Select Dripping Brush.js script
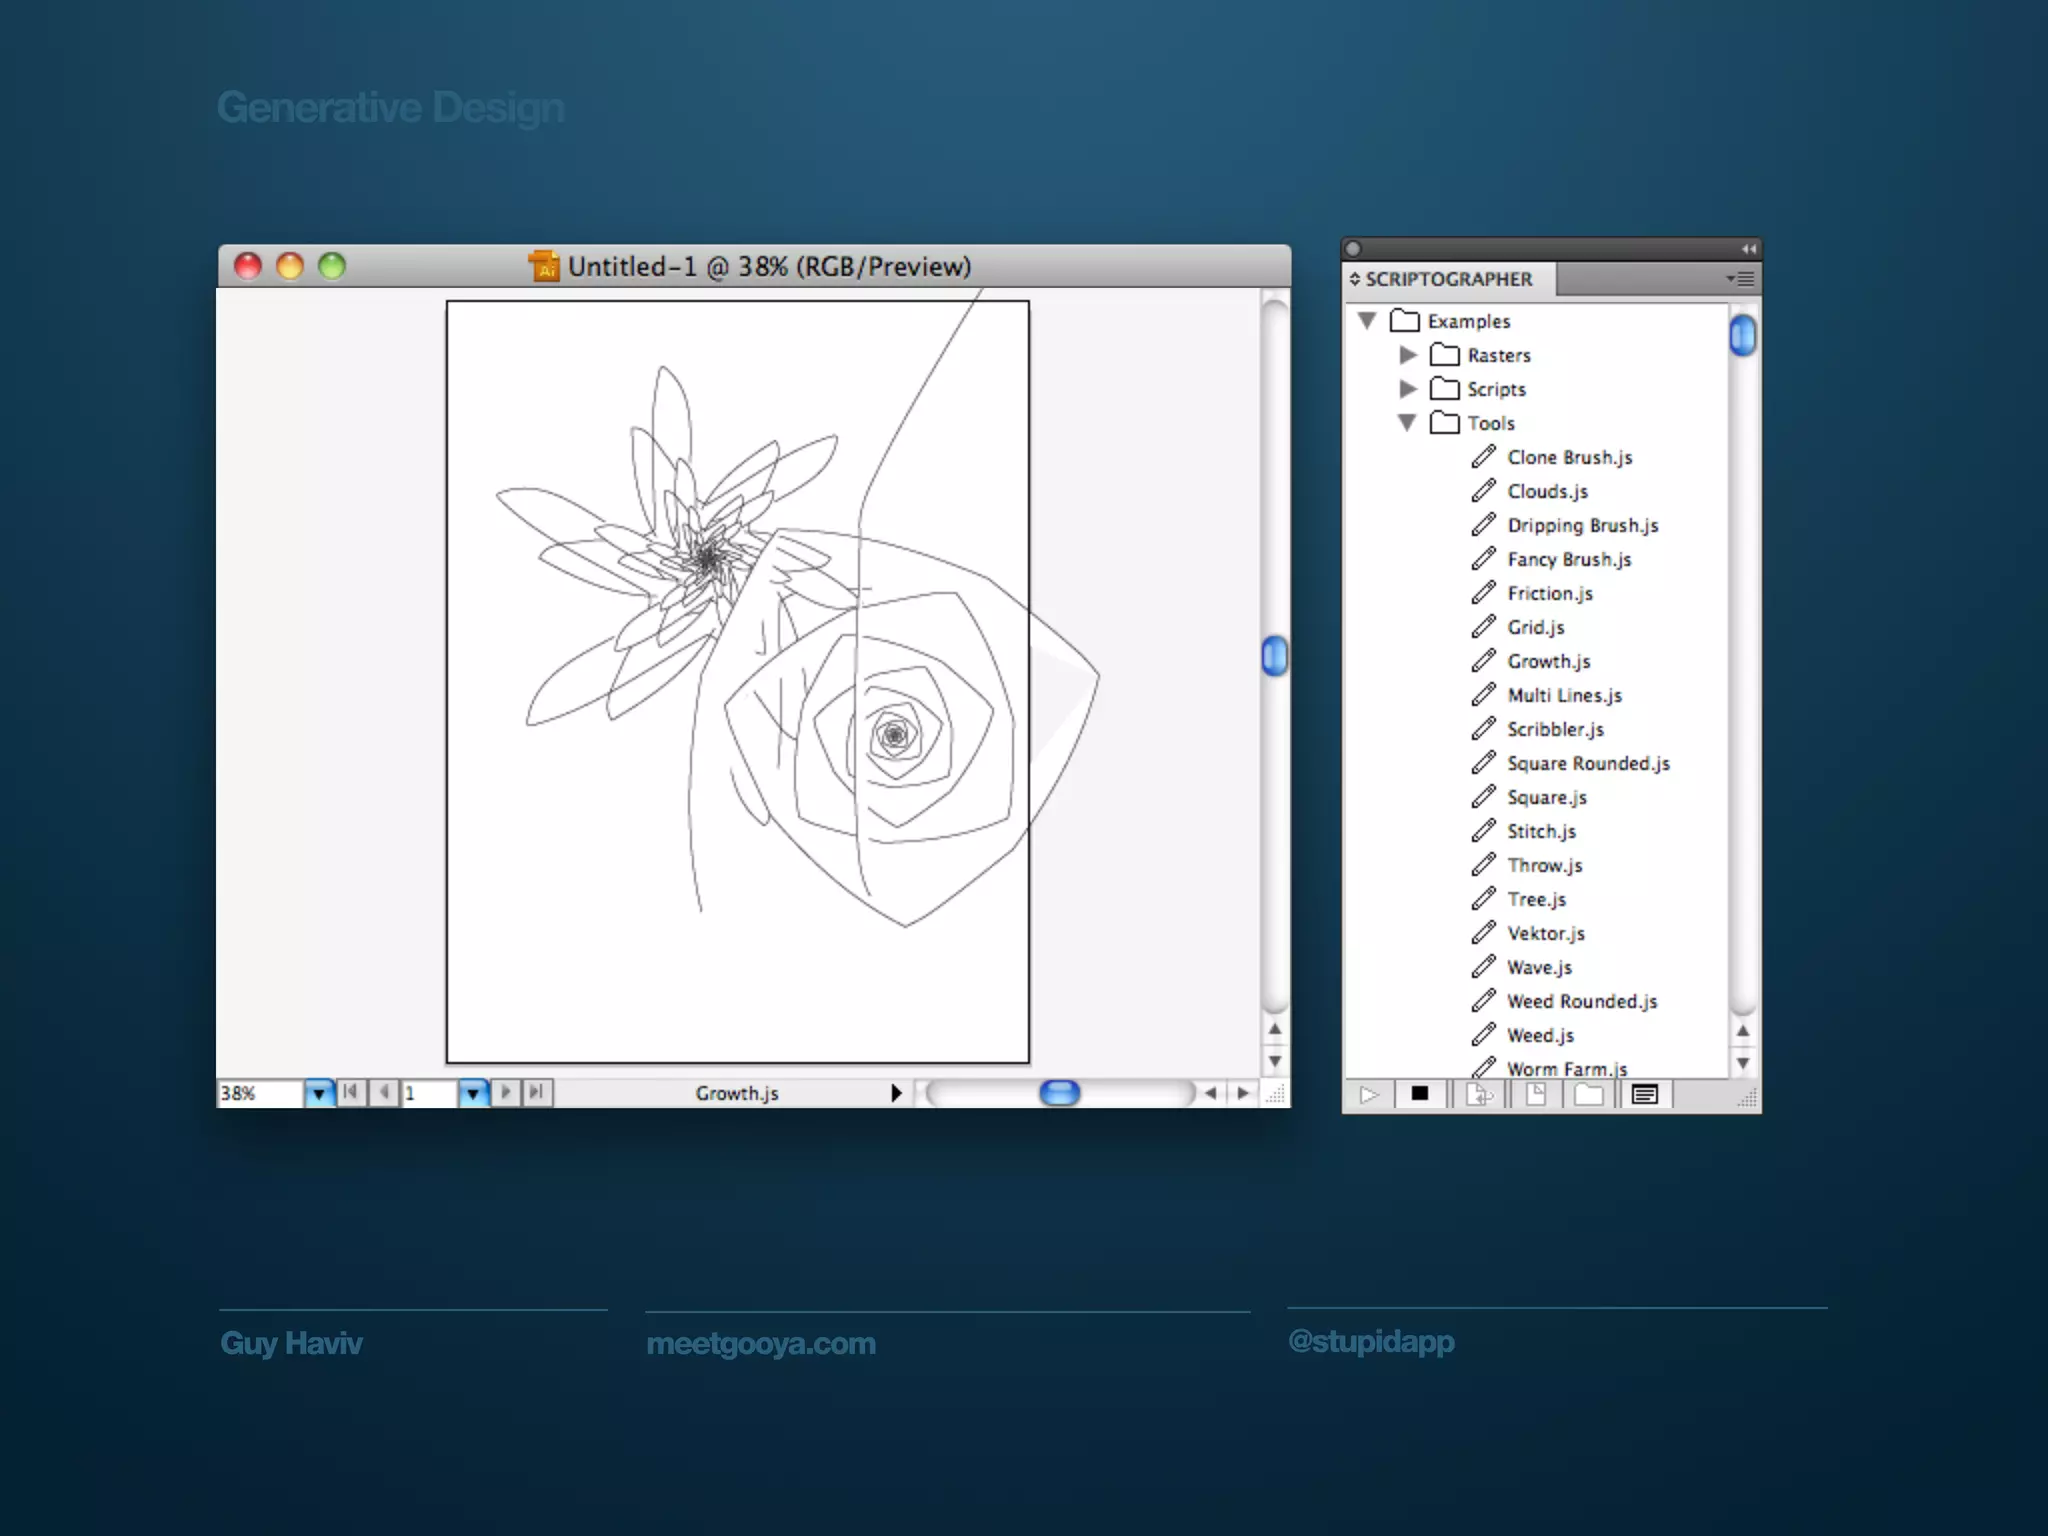2048x1536 pixels. tap(1582, 525)
